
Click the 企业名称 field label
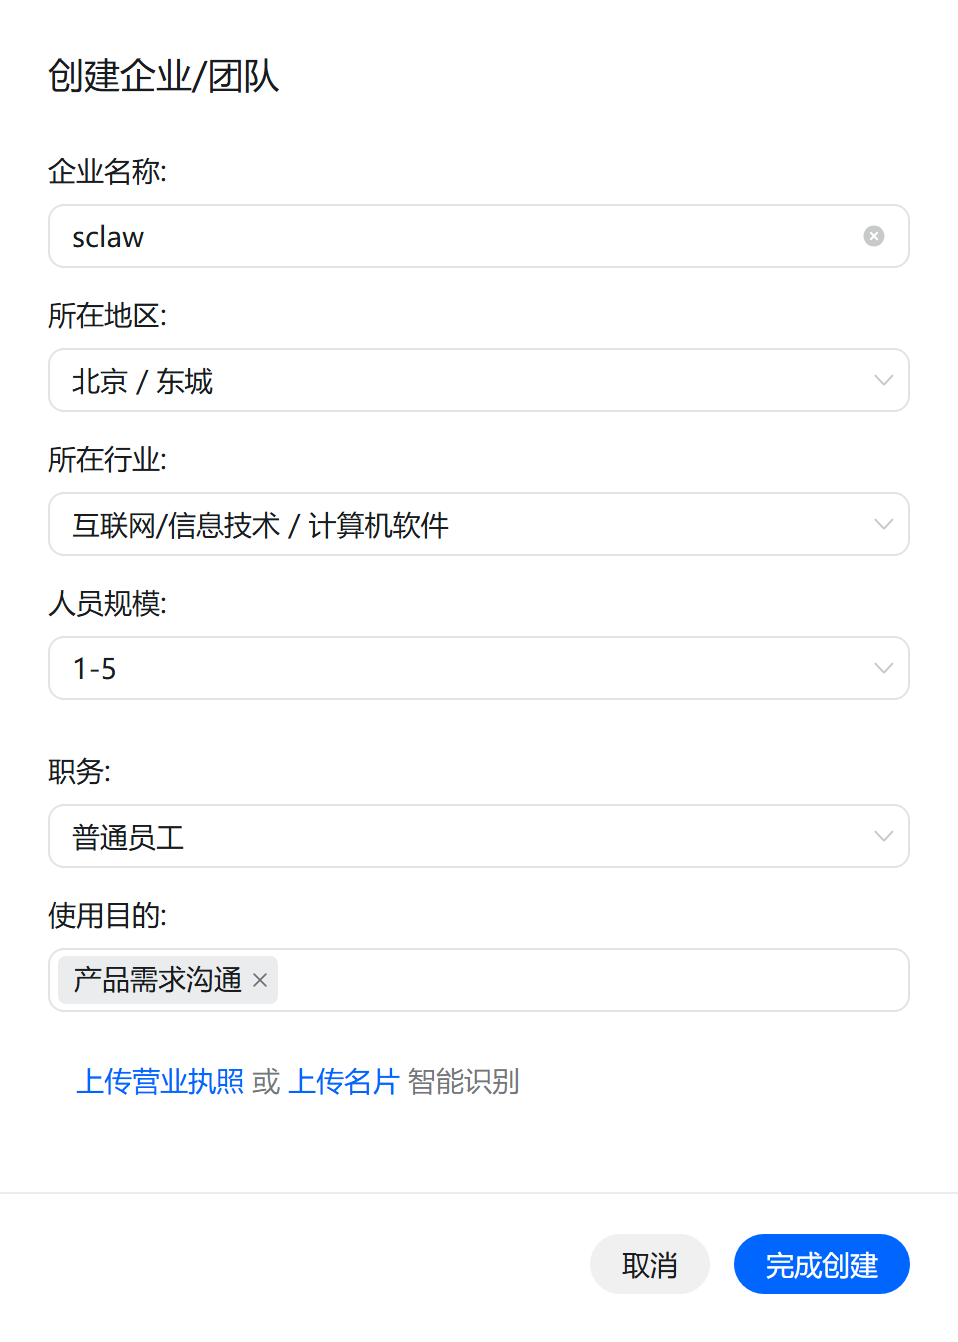pyautogui.click(x=107, y=172)
